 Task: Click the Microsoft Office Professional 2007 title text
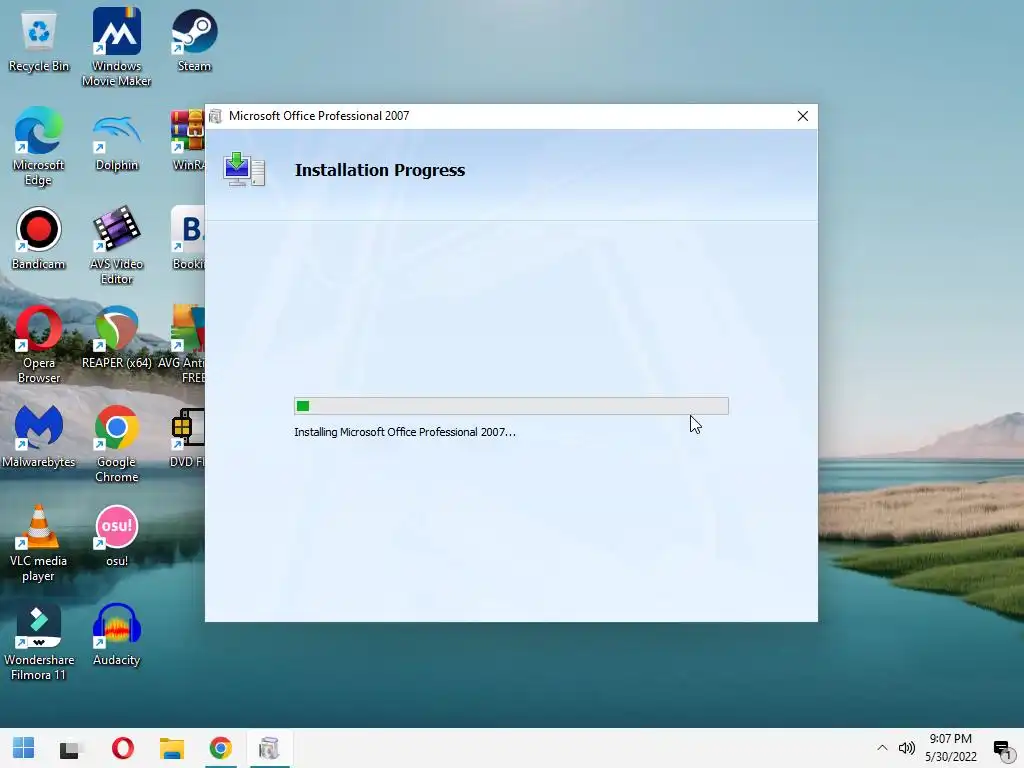(319, 116)
